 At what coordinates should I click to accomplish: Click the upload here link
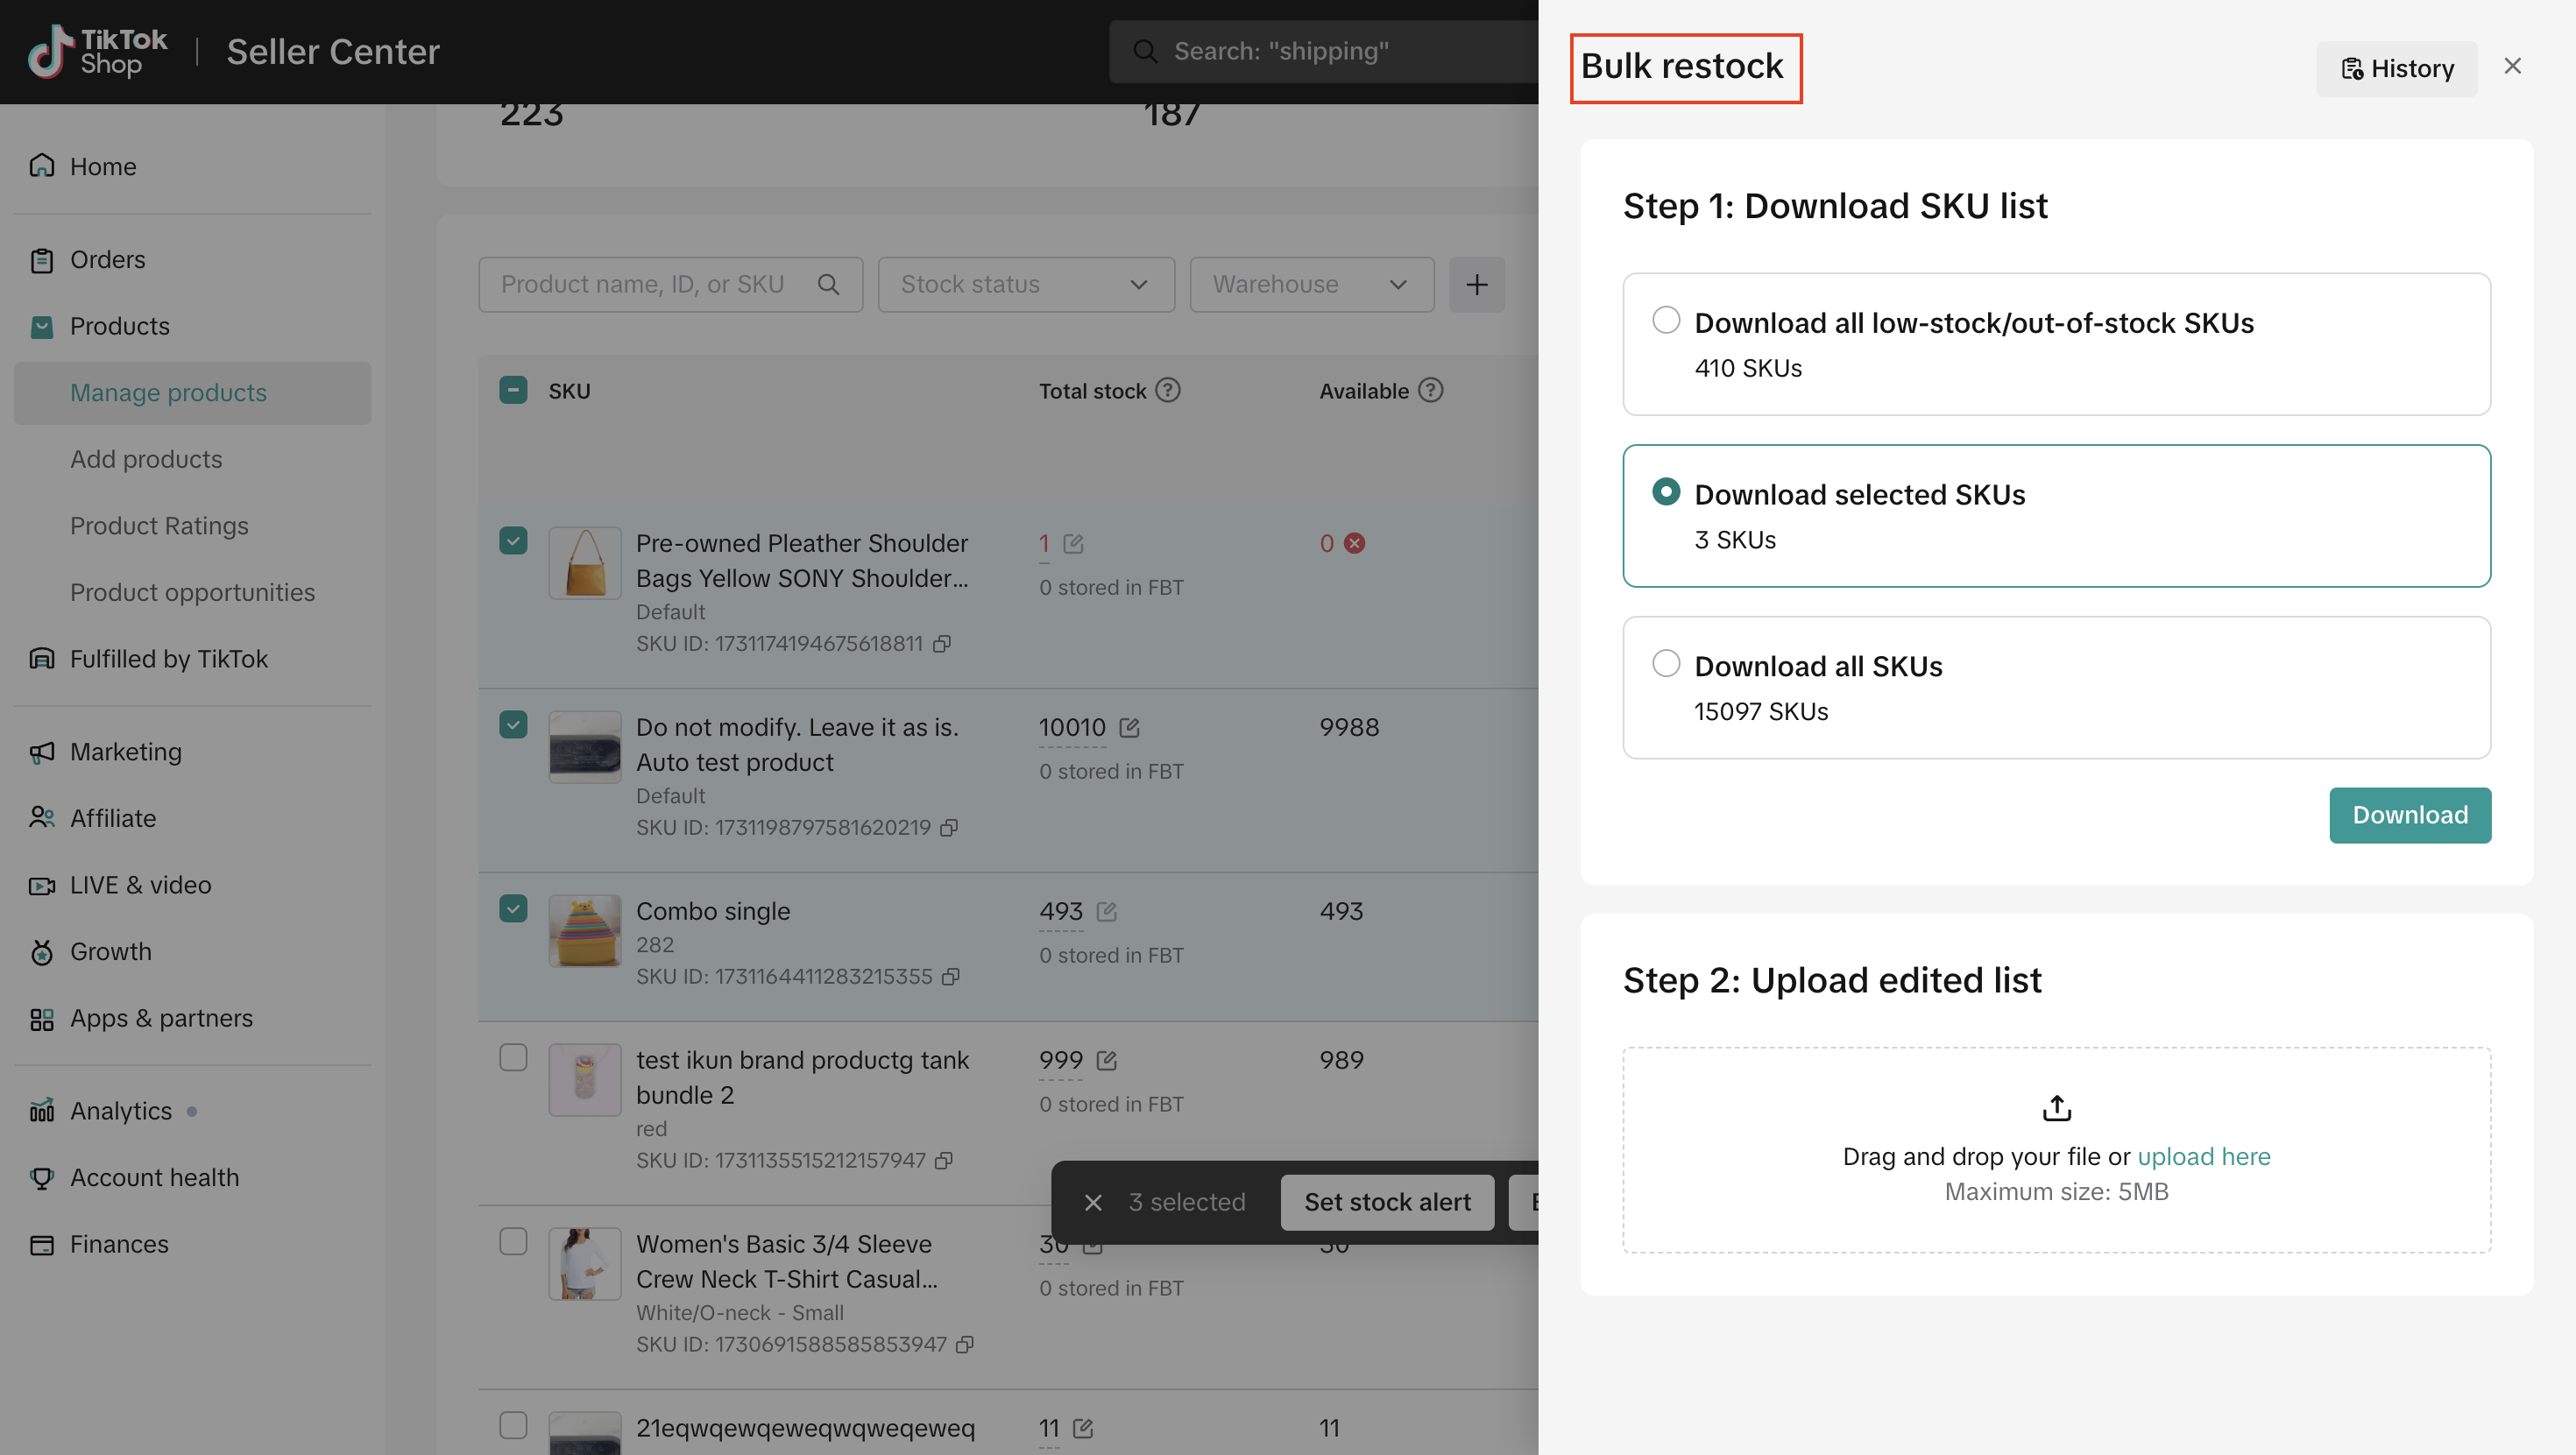(2203, 1156)
